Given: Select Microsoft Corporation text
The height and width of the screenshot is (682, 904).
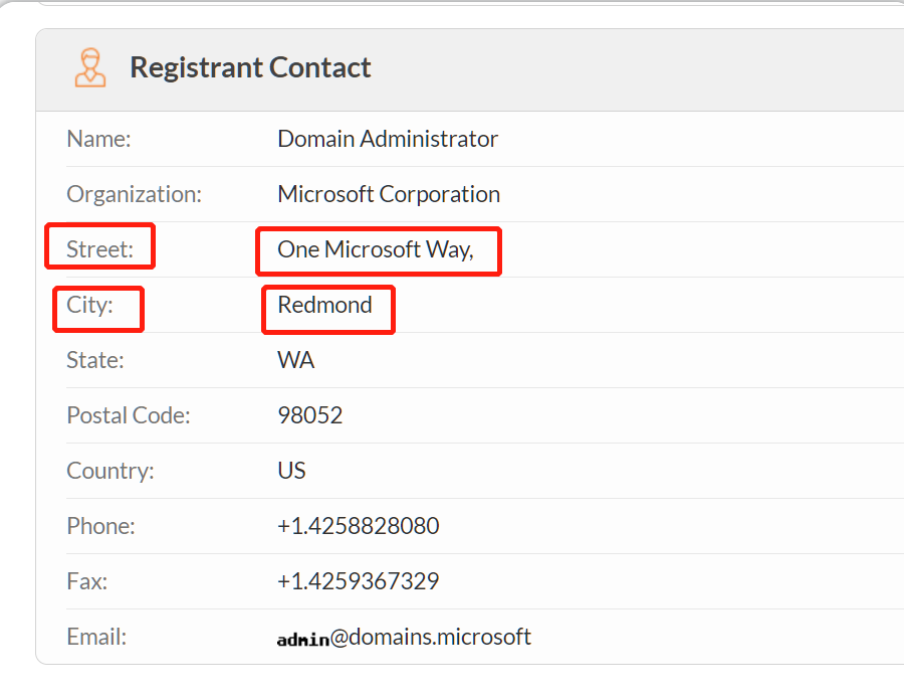Looking at the screenshot, I should [389, 194].
